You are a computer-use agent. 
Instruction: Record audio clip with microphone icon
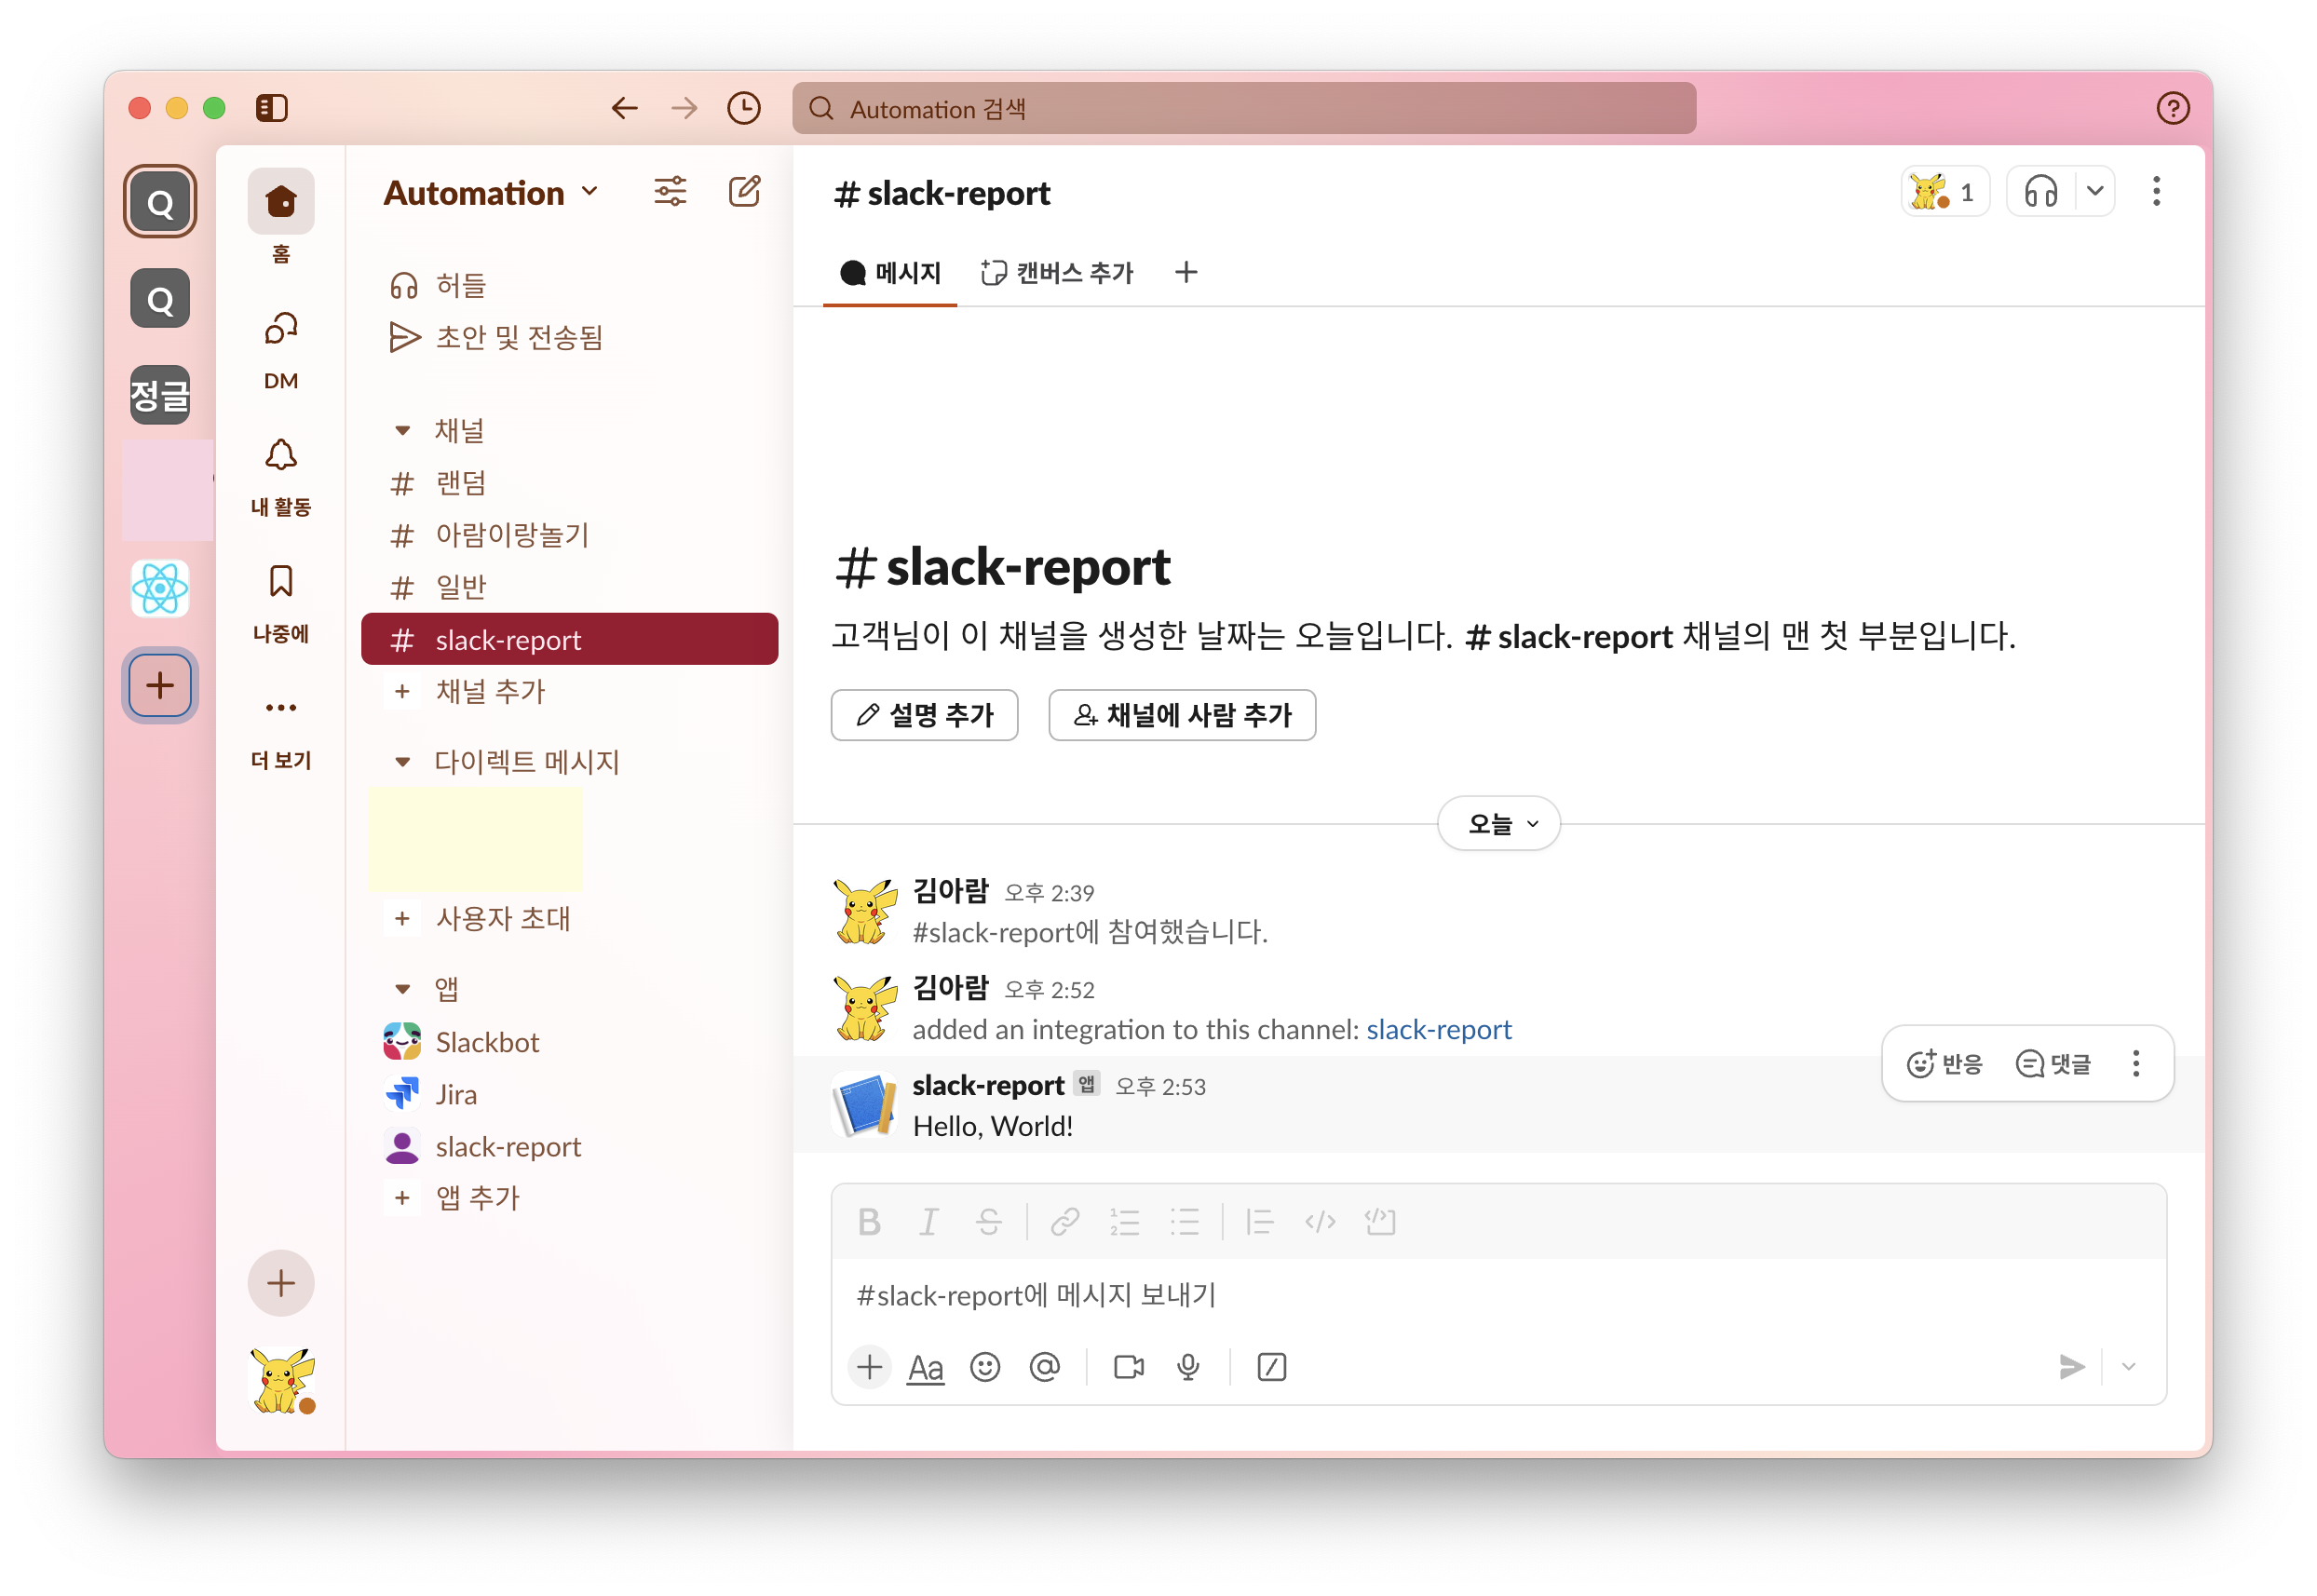coord(1188,1366)
